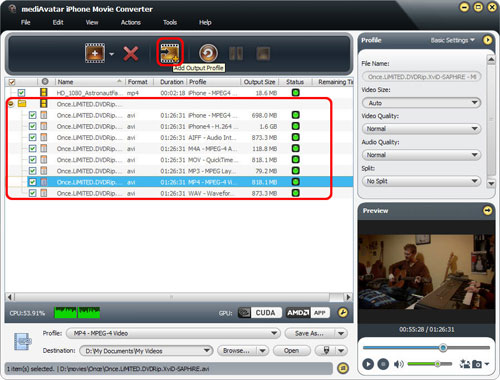
Task: Click the Save As... button
Action: [310, 333]
